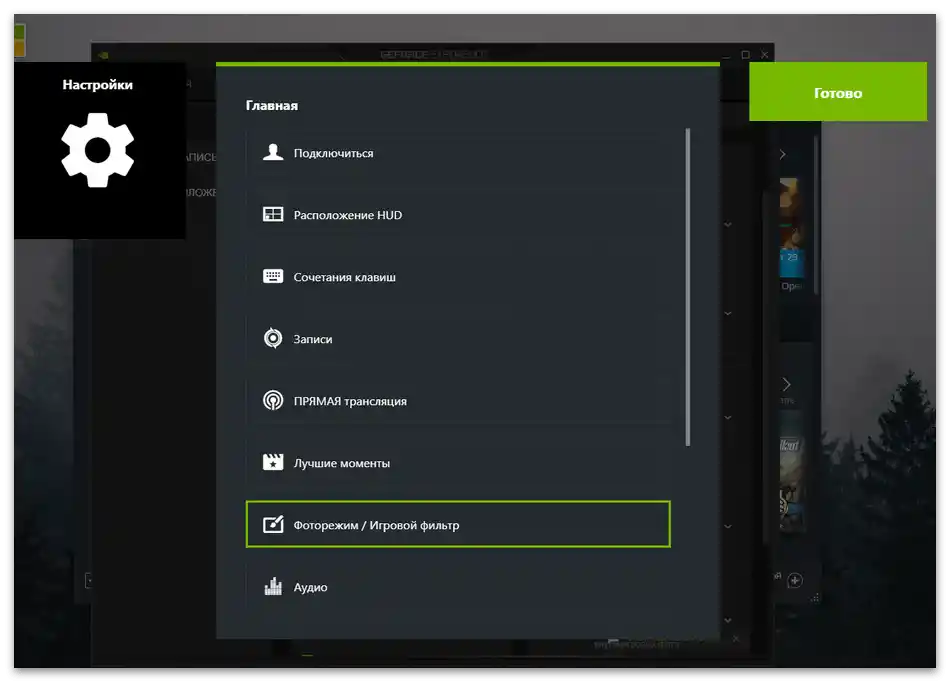Click the Fallout game thumbnail in background window
Image resolution: width=950 pixels, height=682 pixels.
[791, 471]
